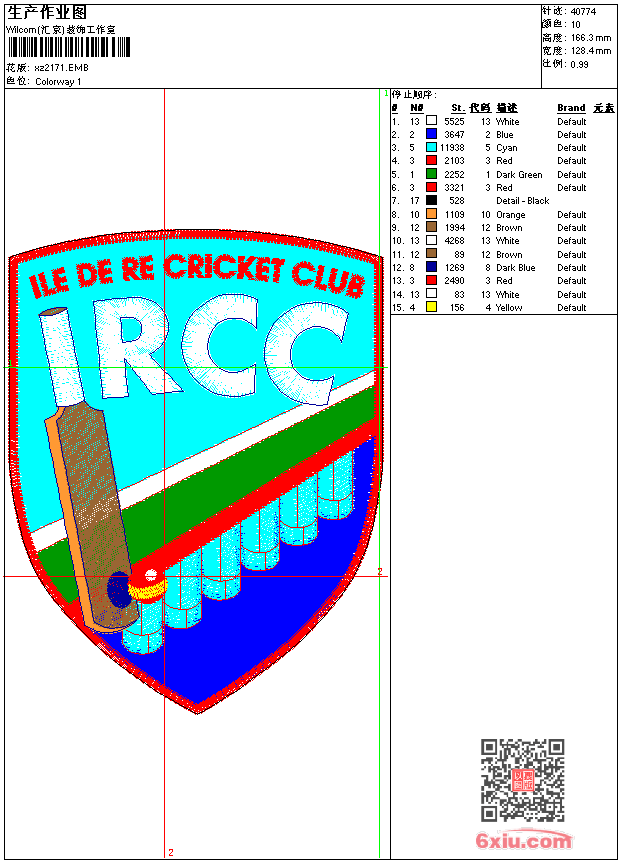Select the height value '166.3 mm'
The width and height of the screenshot is (620, 860).
(591, 38)
